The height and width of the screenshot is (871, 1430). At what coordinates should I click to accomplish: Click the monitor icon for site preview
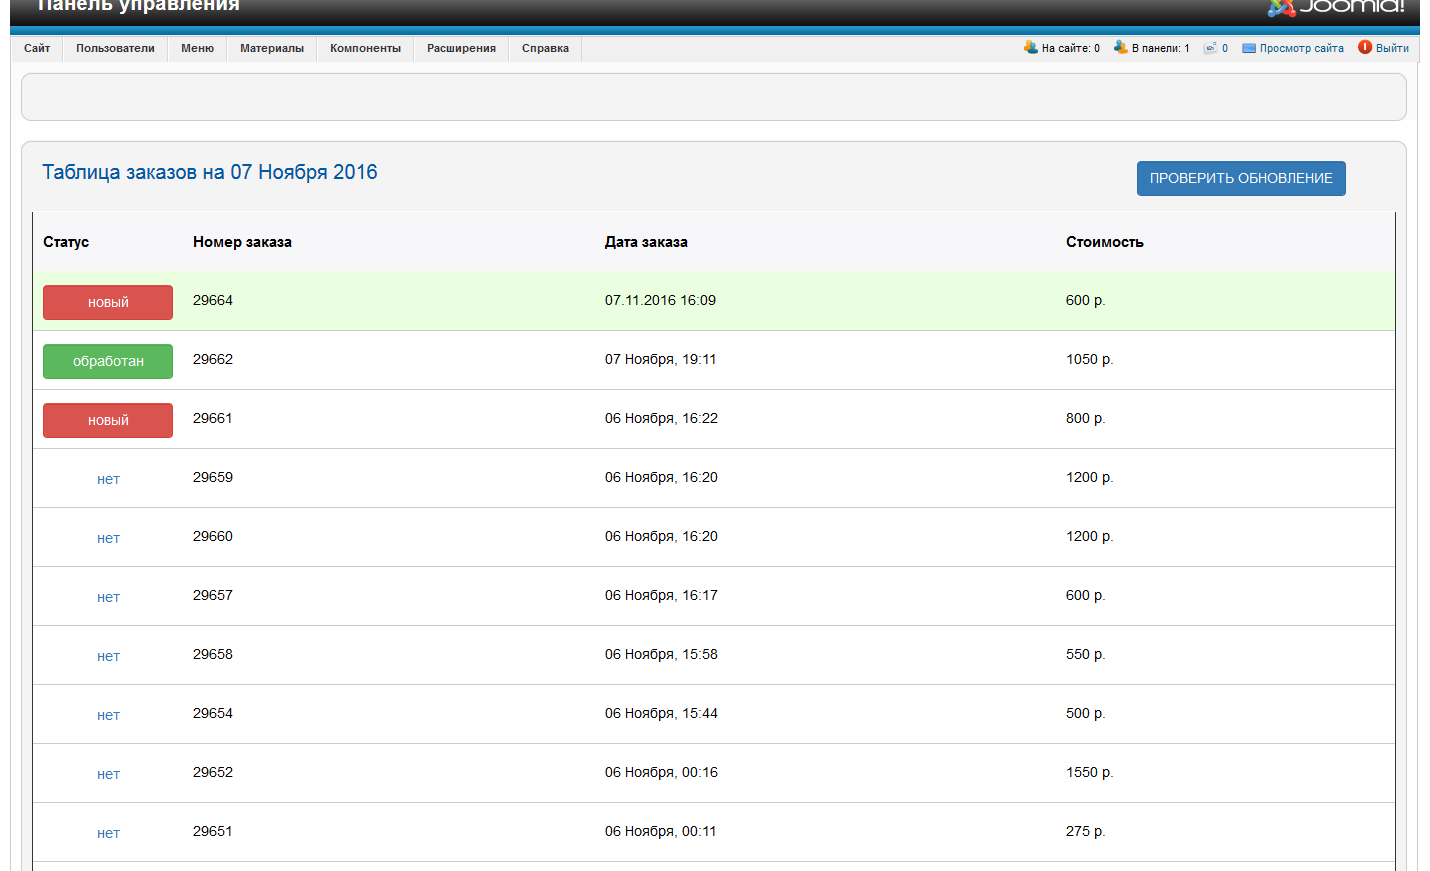(1249, 48)
